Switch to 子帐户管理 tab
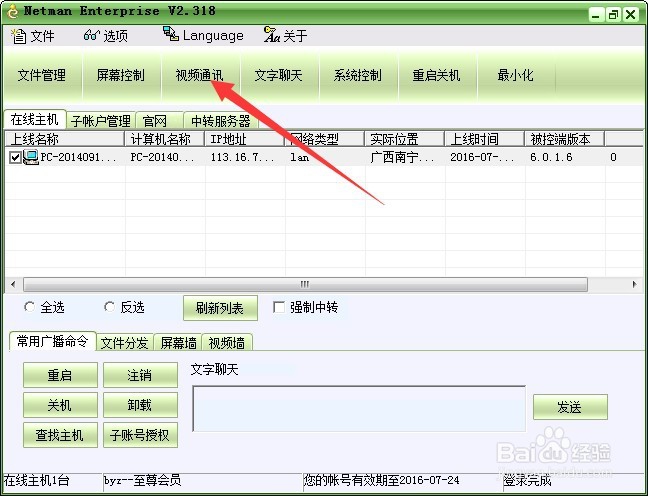 pyautogui.click(x=100, y=121)
